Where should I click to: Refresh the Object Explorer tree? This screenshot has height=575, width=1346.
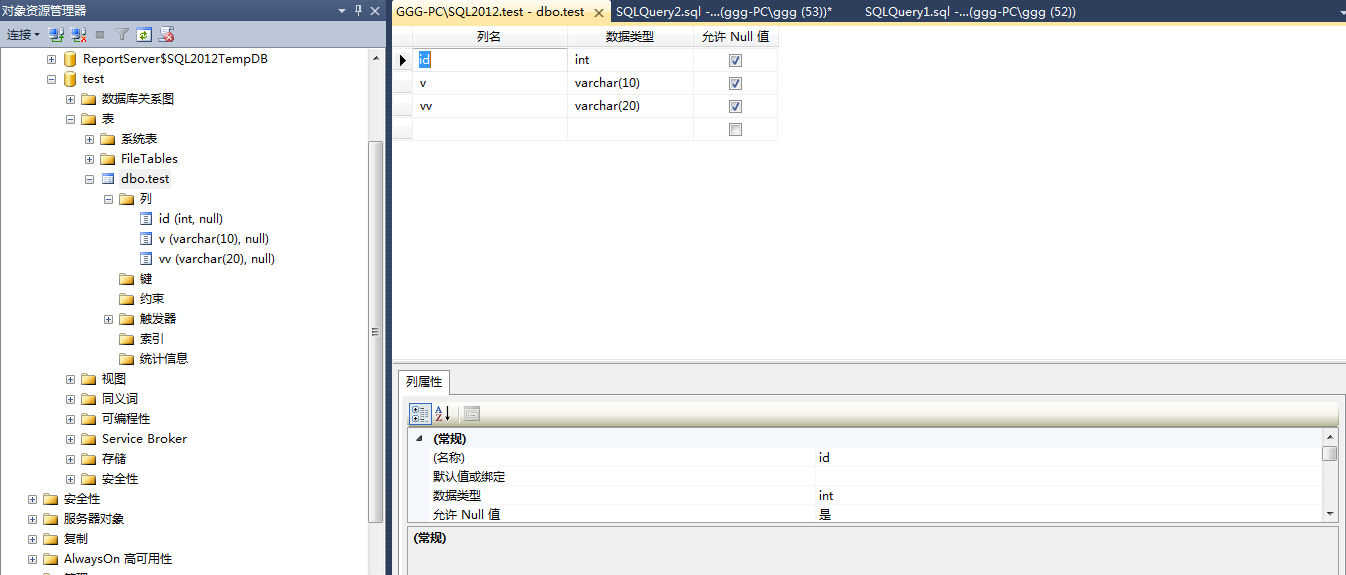(x=144, y=35)
